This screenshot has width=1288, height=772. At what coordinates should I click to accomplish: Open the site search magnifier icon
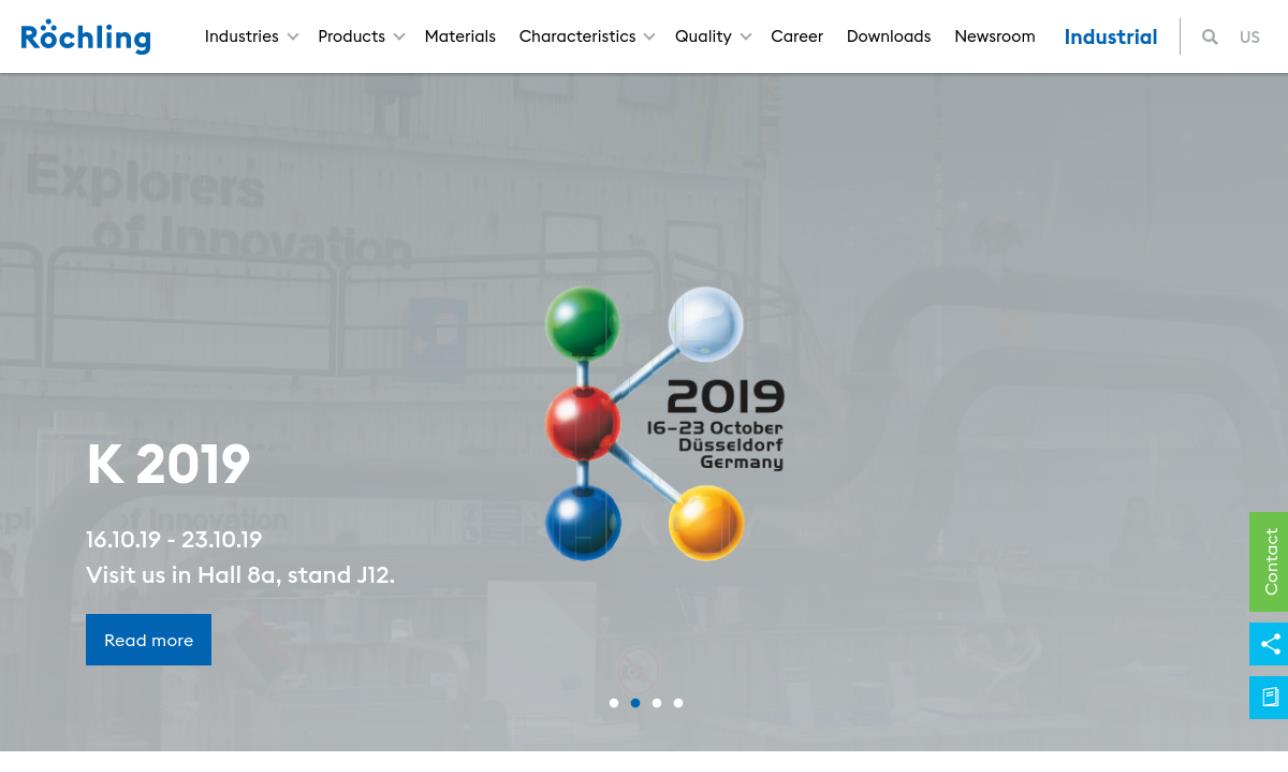[x=1209, y=36]
